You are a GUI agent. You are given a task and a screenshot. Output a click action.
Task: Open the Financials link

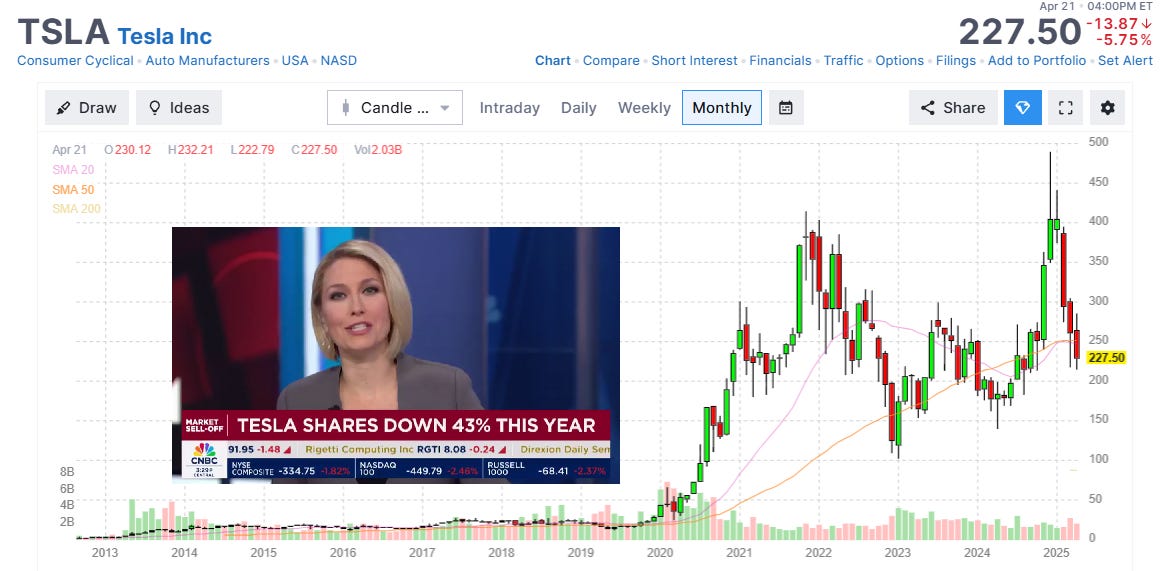tap(780, 61)
